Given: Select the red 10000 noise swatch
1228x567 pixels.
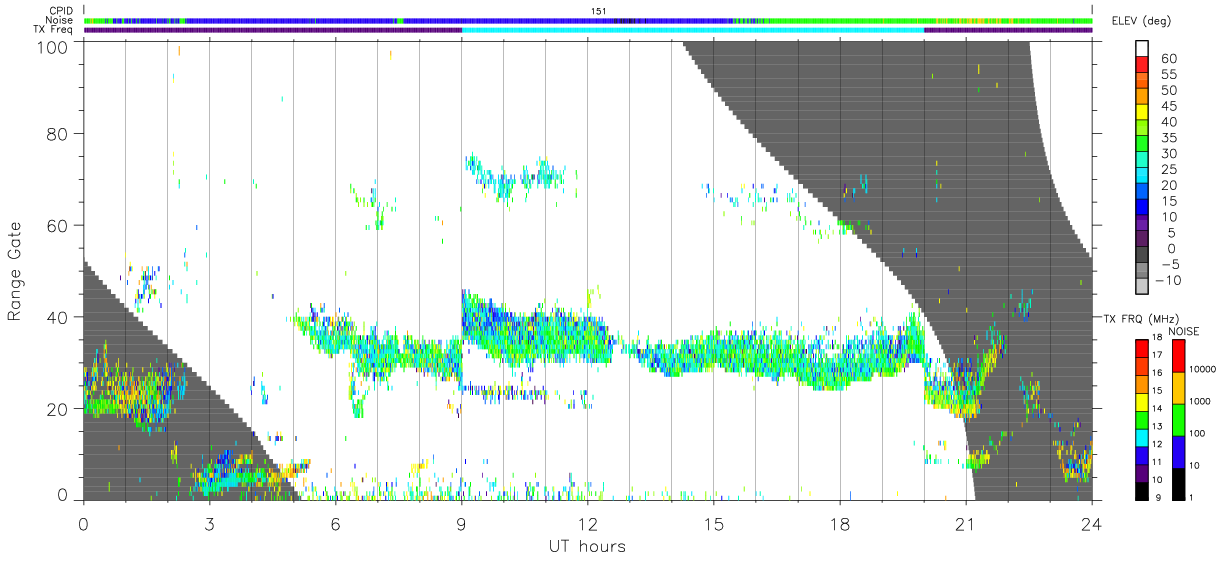Looking at the screenshot, I should coord(1177,355).
